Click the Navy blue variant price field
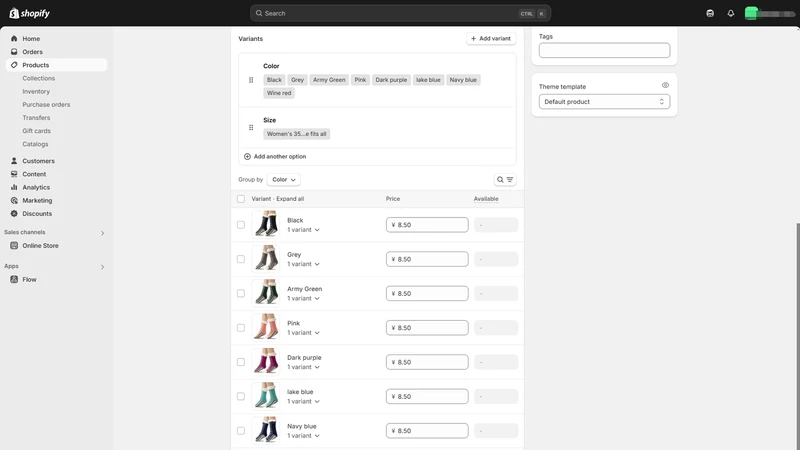Image resolution: width=800 pixels, height=450 pixels. (427, 431)
